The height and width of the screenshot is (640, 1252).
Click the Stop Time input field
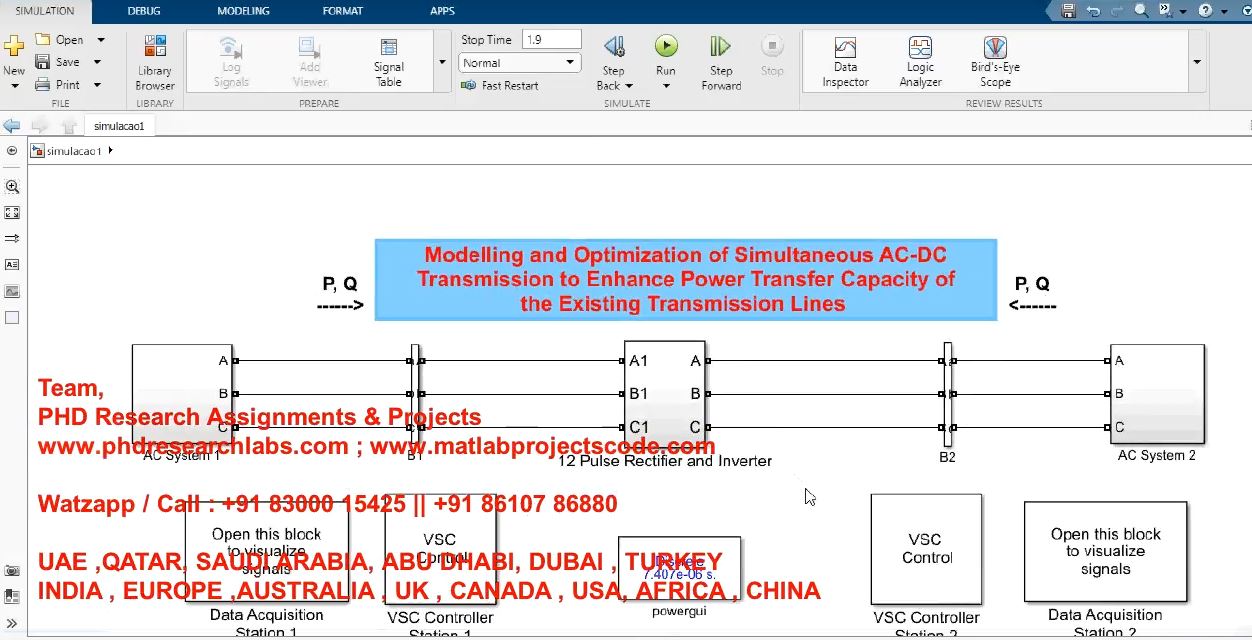pyautogui.click(x=551, y=40)
